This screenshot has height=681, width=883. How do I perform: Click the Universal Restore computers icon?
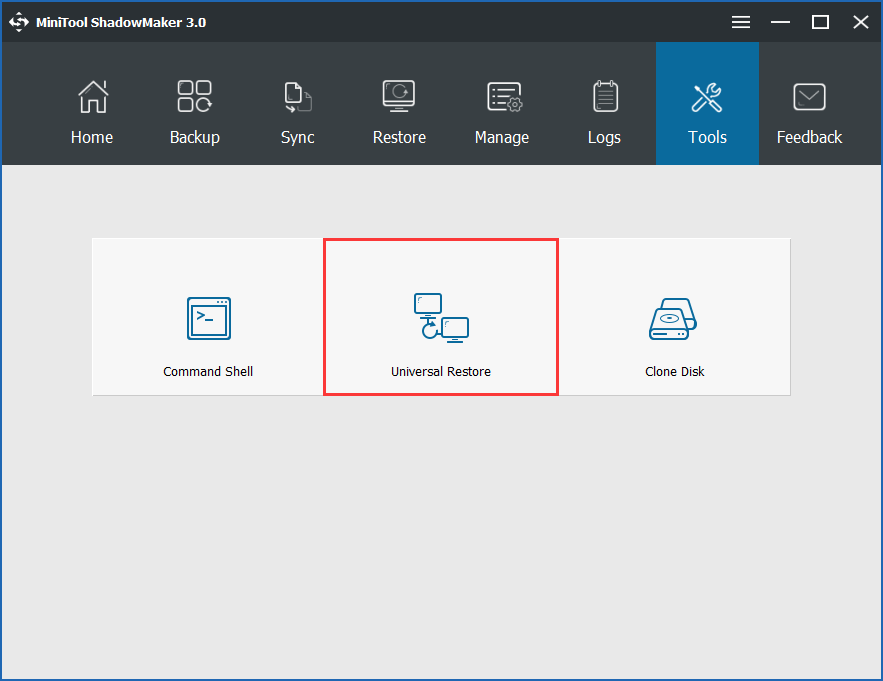click(441, 318)
